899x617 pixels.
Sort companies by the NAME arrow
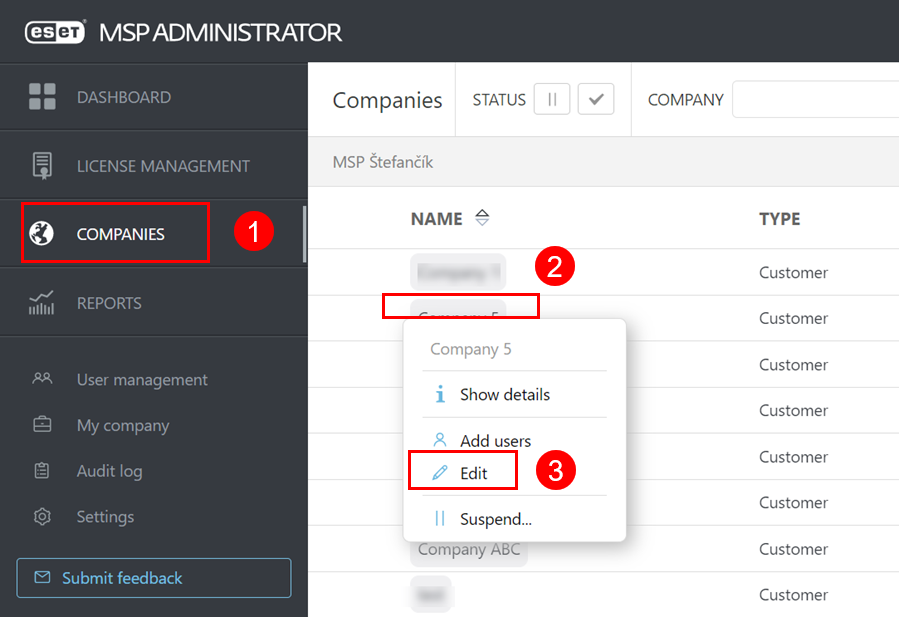click(x=482, y=218)
